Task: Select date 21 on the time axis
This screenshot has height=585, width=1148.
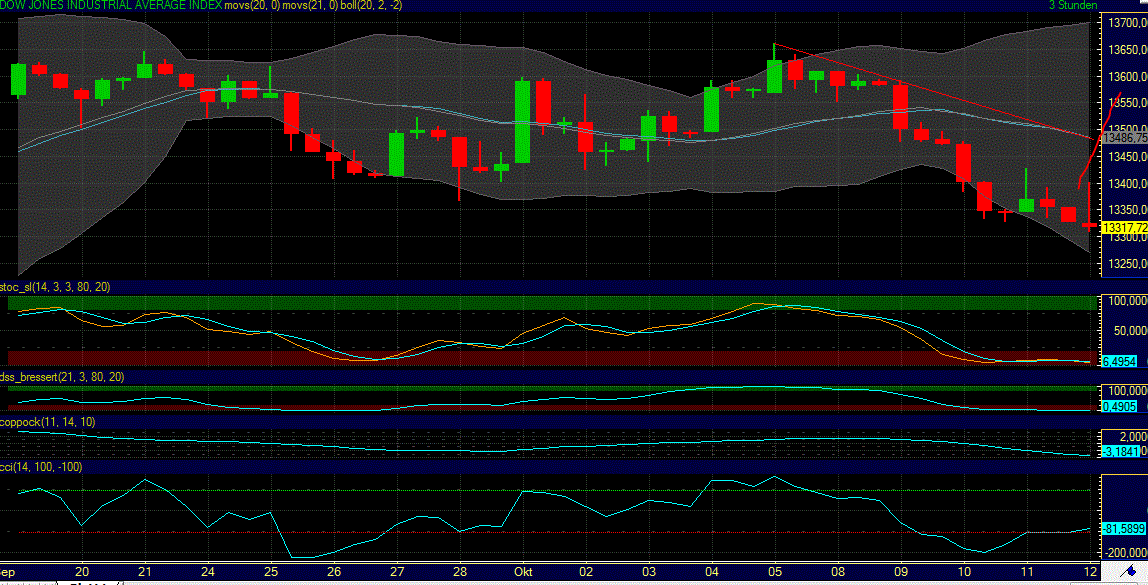Action: point(145,571)
